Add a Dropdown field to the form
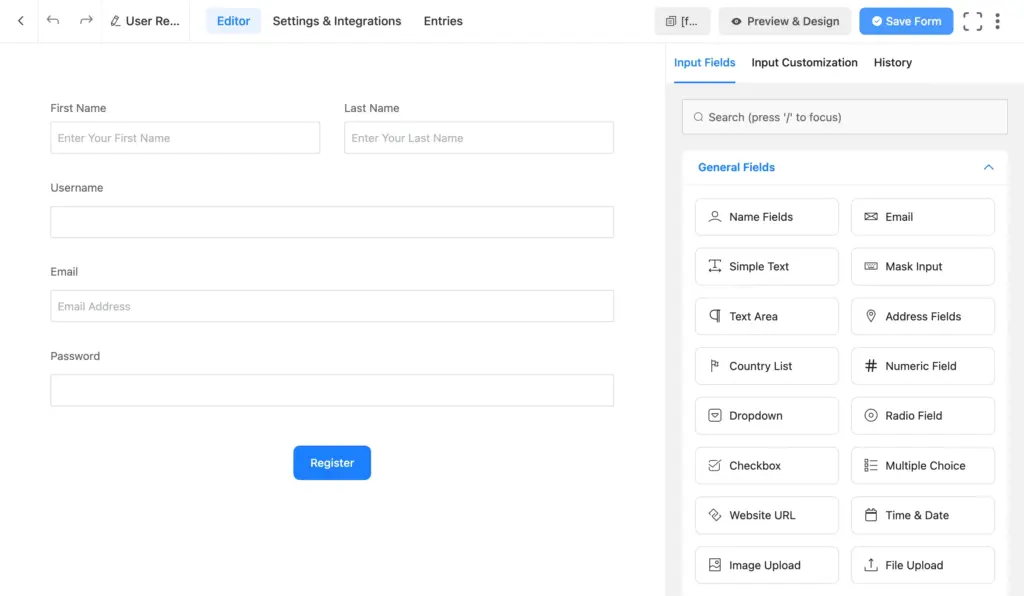Viewport: 1024px width, 596px height. (766, 415)
